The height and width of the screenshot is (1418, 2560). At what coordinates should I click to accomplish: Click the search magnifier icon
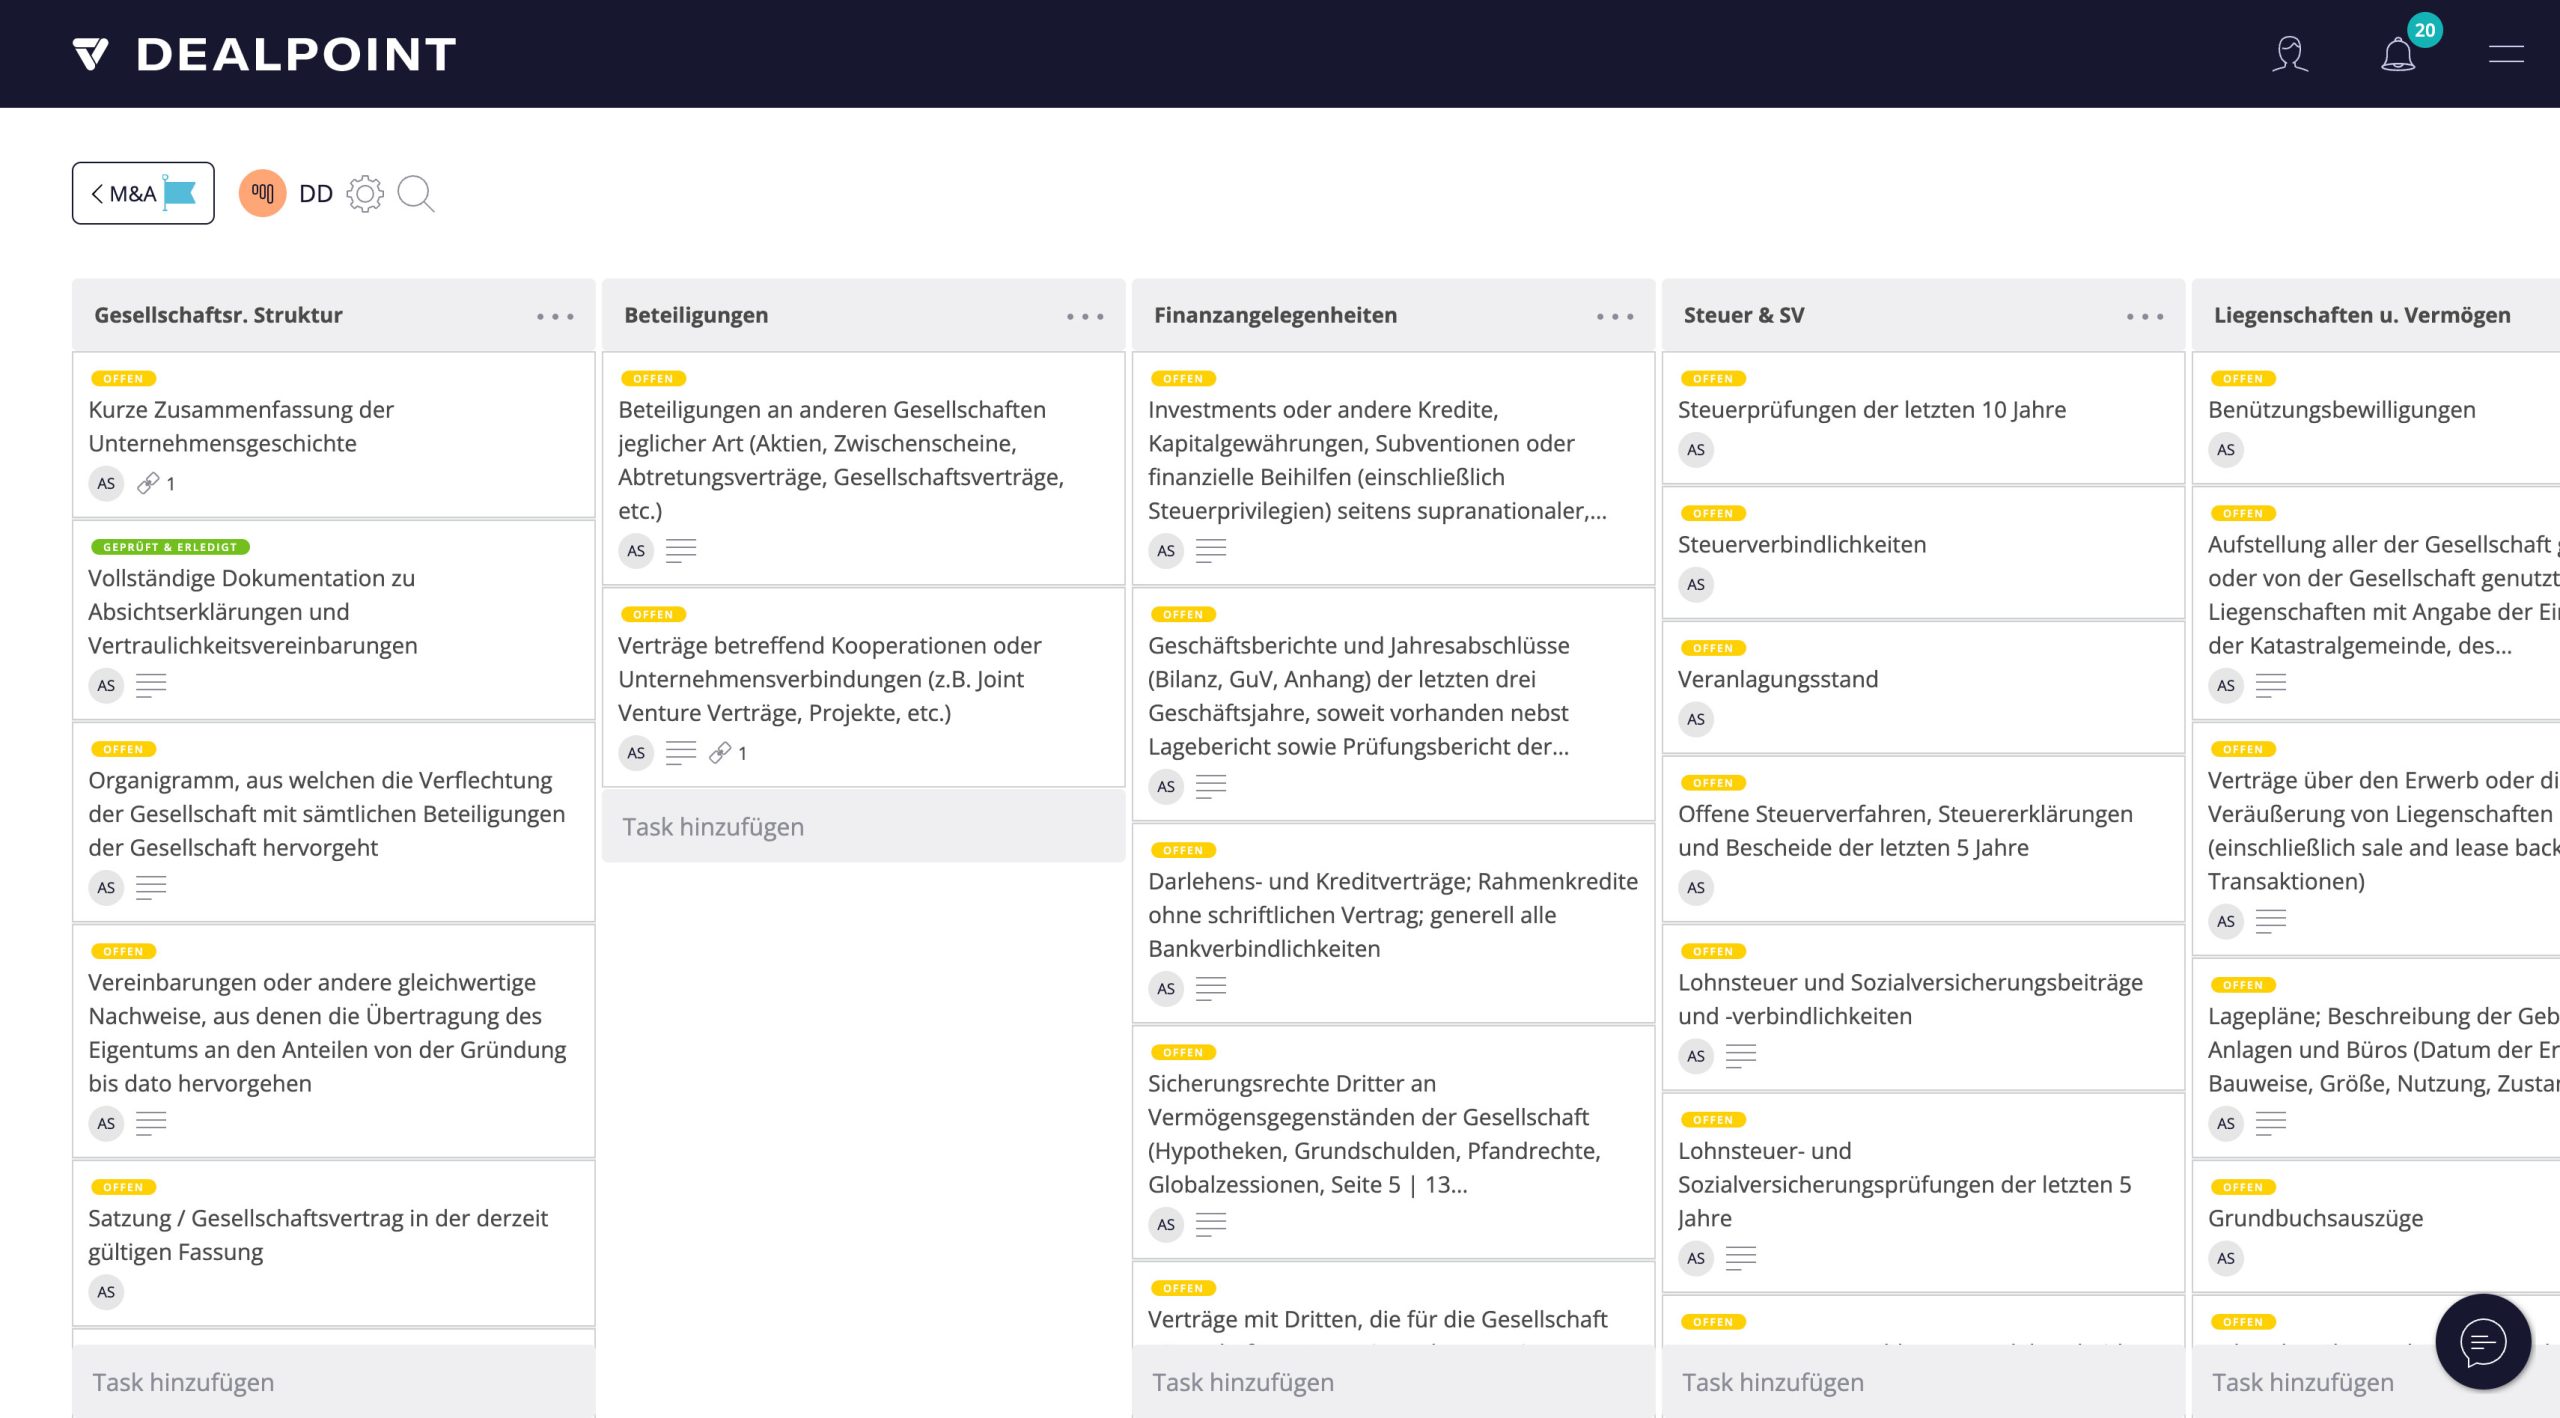pyautogui.click(x=415, y=194)
